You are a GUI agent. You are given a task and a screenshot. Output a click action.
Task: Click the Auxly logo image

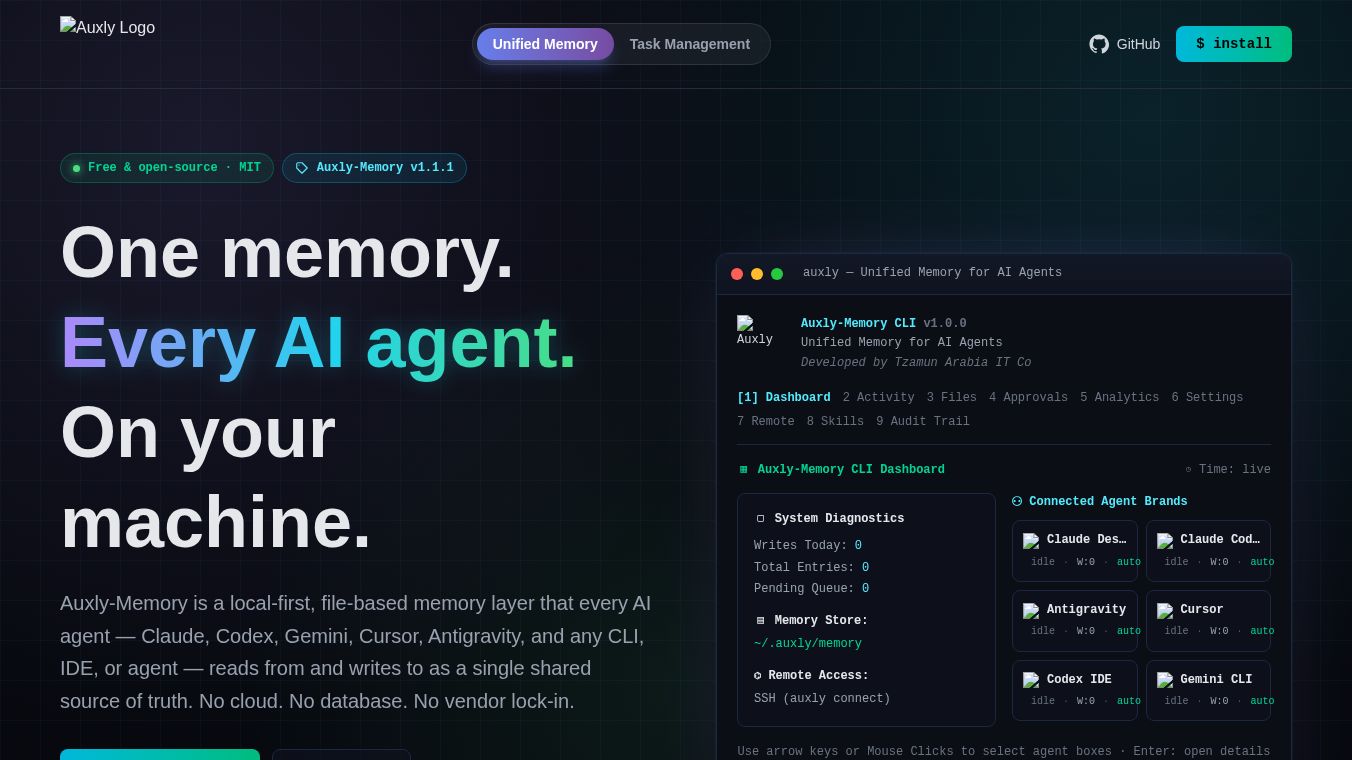click(107, 27)
